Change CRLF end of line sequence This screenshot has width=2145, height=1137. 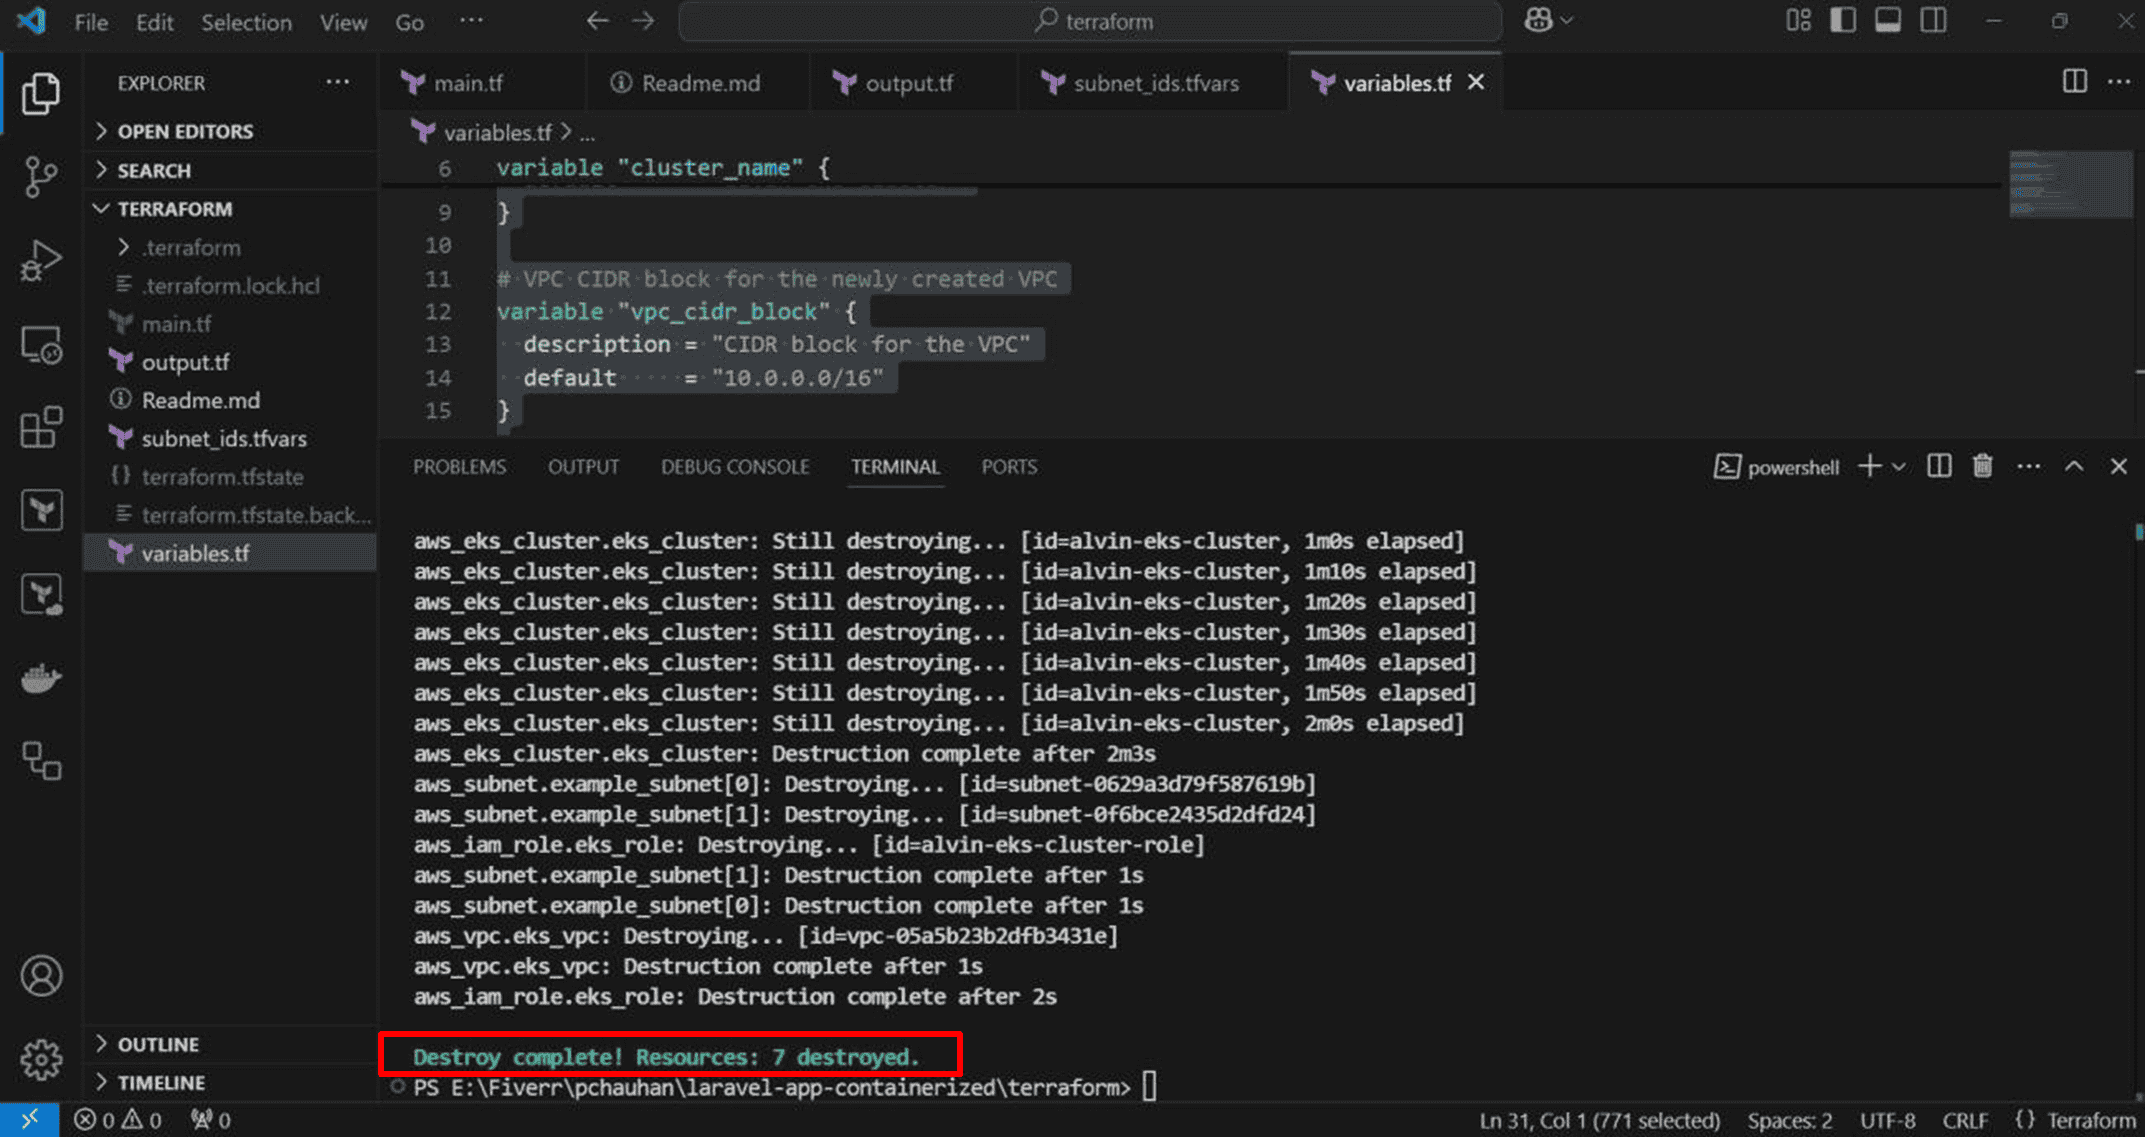tap(1965, 1120)
